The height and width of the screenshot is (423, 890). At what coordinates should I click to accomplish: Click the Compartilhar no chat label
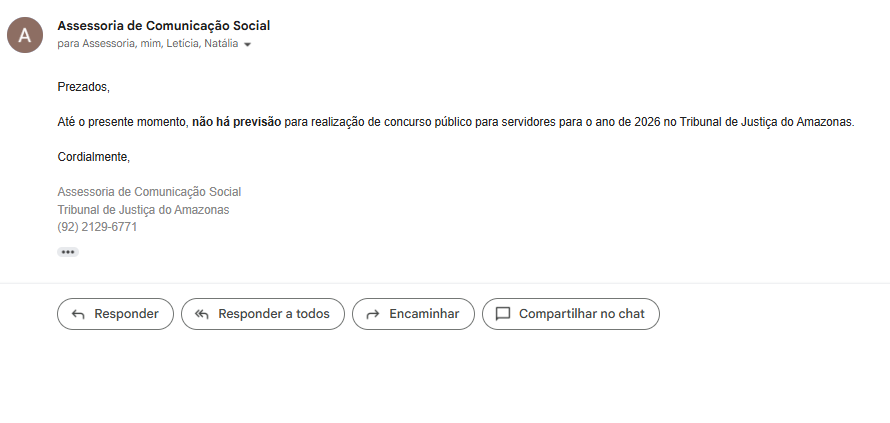(581, 314)
